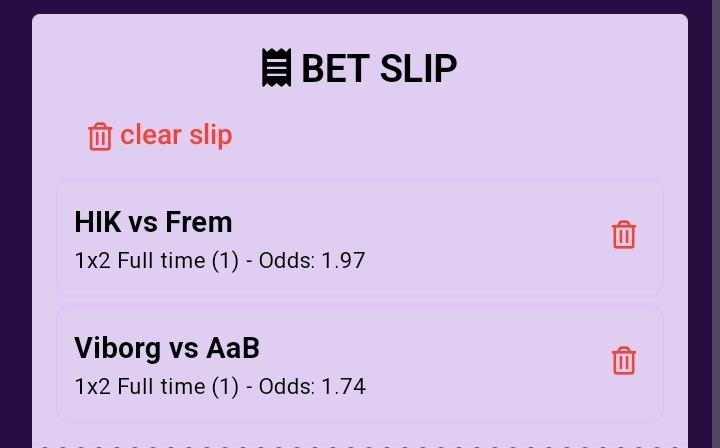Screen dimensions: 720x448
Task: Click the team name HIK
Action: point(98,222)
